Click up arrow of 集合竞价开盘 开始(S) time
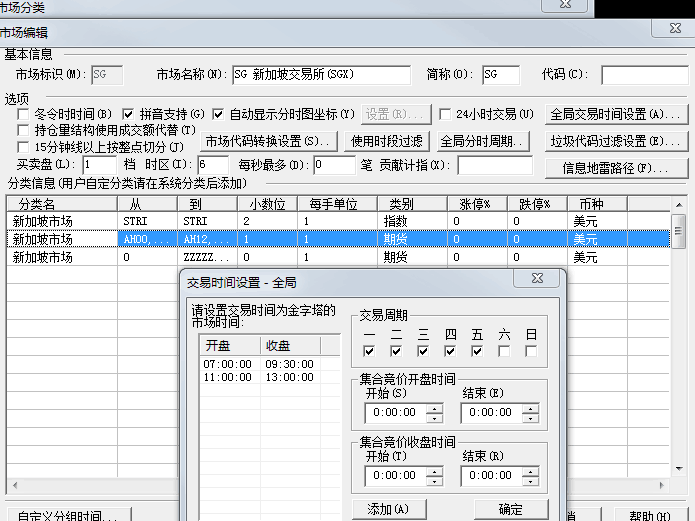 (433, 408)
